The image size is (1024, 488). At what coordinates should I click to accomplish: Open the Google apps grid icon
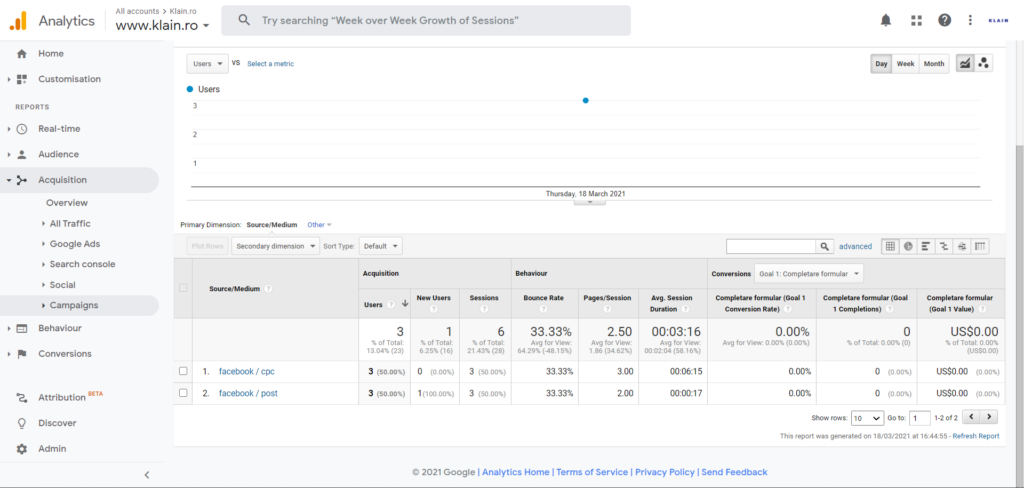tap(916, 20)
